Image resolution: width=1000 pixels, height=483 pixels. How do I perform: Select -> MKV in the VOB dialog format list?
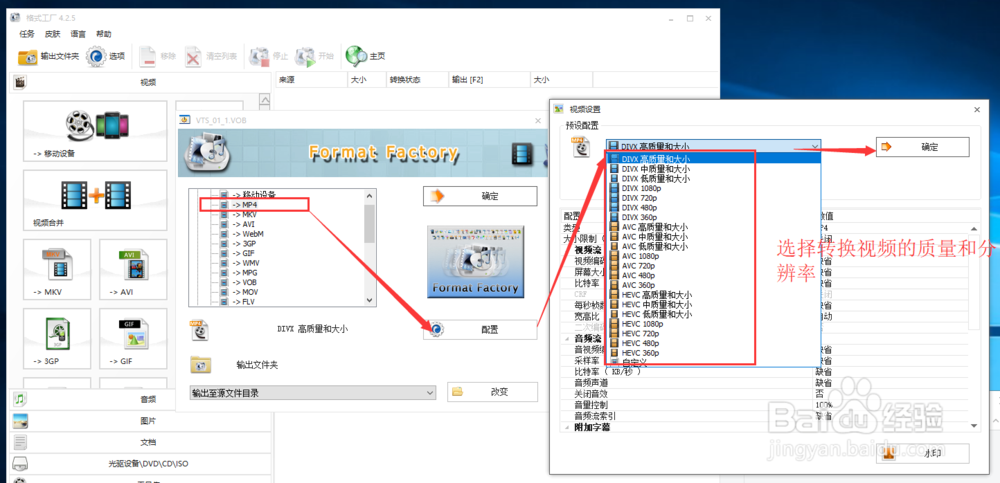(245, 215)
